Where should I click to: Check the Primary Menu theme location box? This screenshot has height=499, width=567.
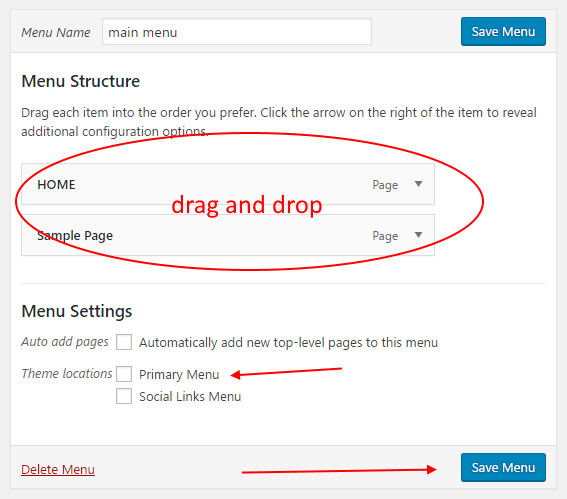(124, 374)
